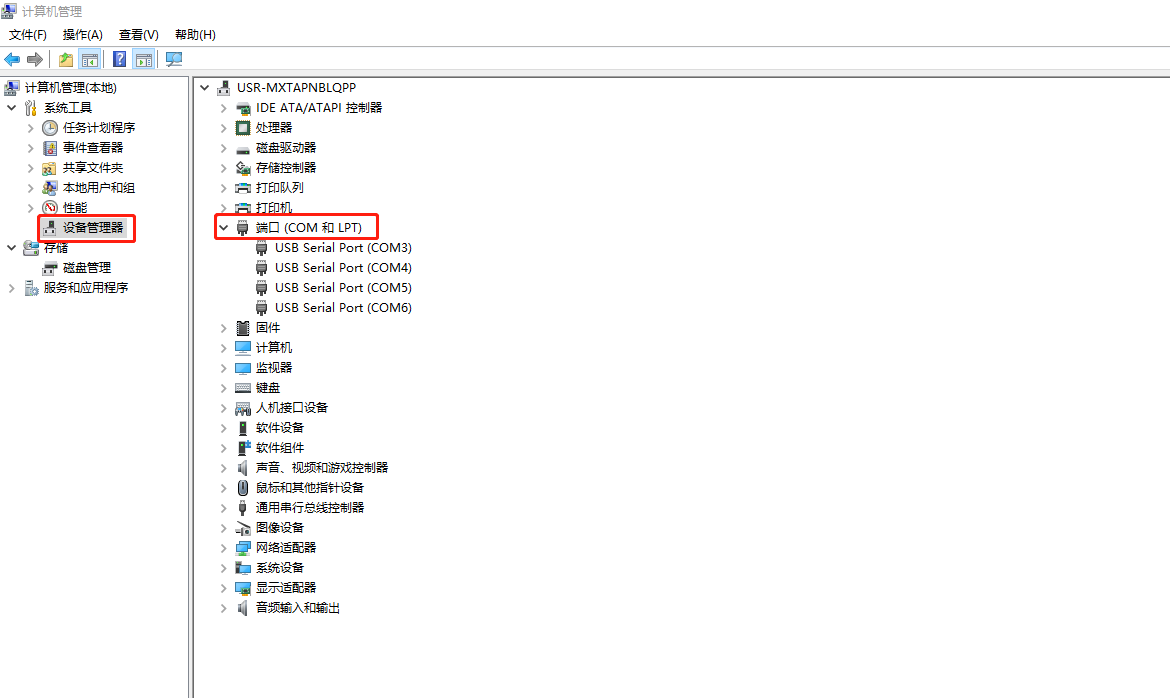Viewport: 1170px width, 698px height.
Task: Toggle the show/hide console tree button
Action: (90, 60)
